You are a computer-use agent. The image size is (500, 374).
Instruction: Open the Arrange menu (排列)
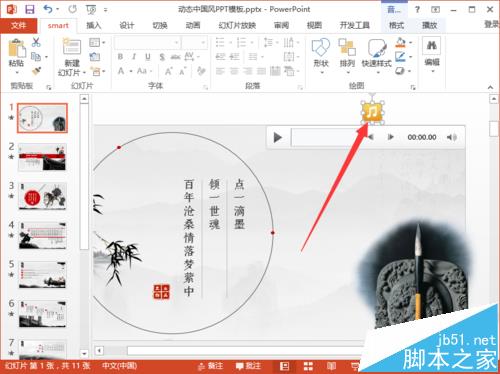pyautogui.click(x=347, y=55)
